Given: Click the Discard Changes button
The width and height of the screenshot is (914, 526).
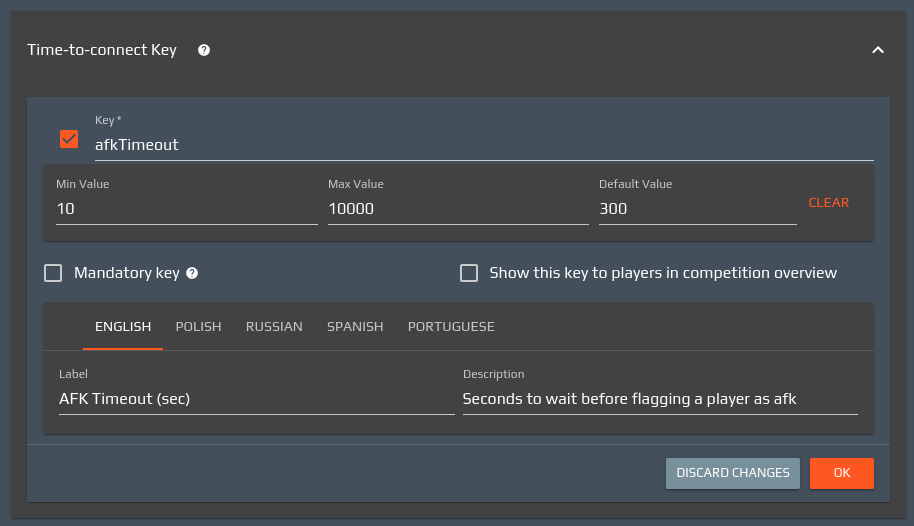Looking at the screenshot, I should click(732, 473).
